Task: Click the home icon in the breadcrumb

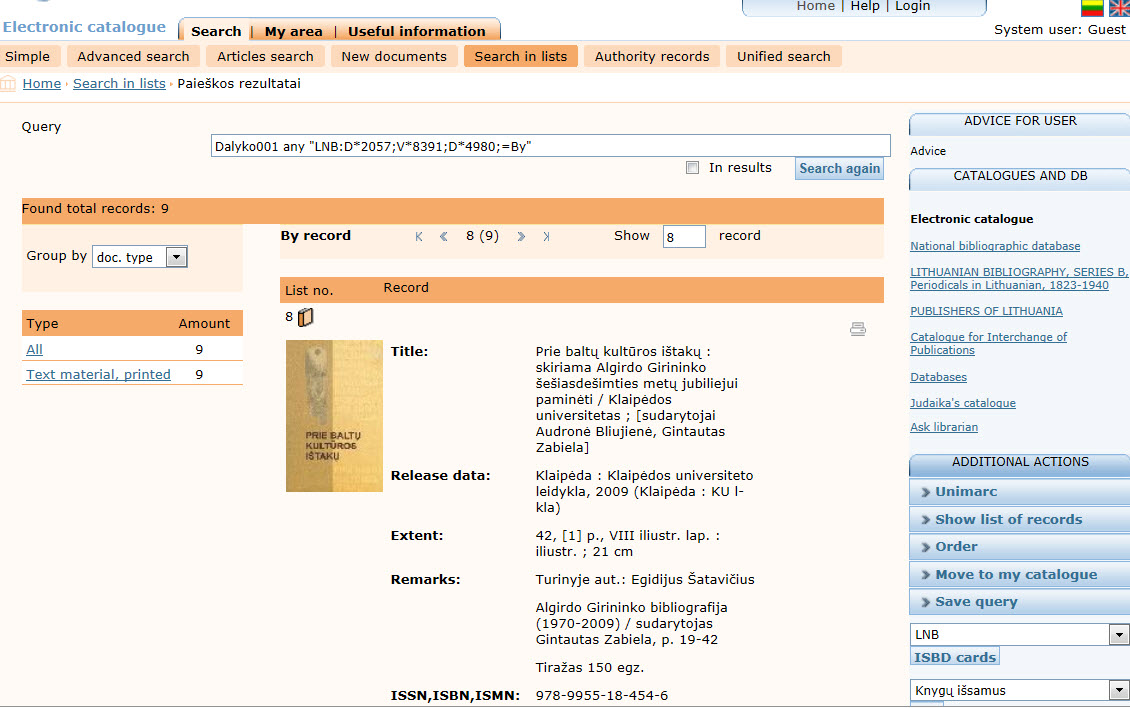Action: pos(9,84)
